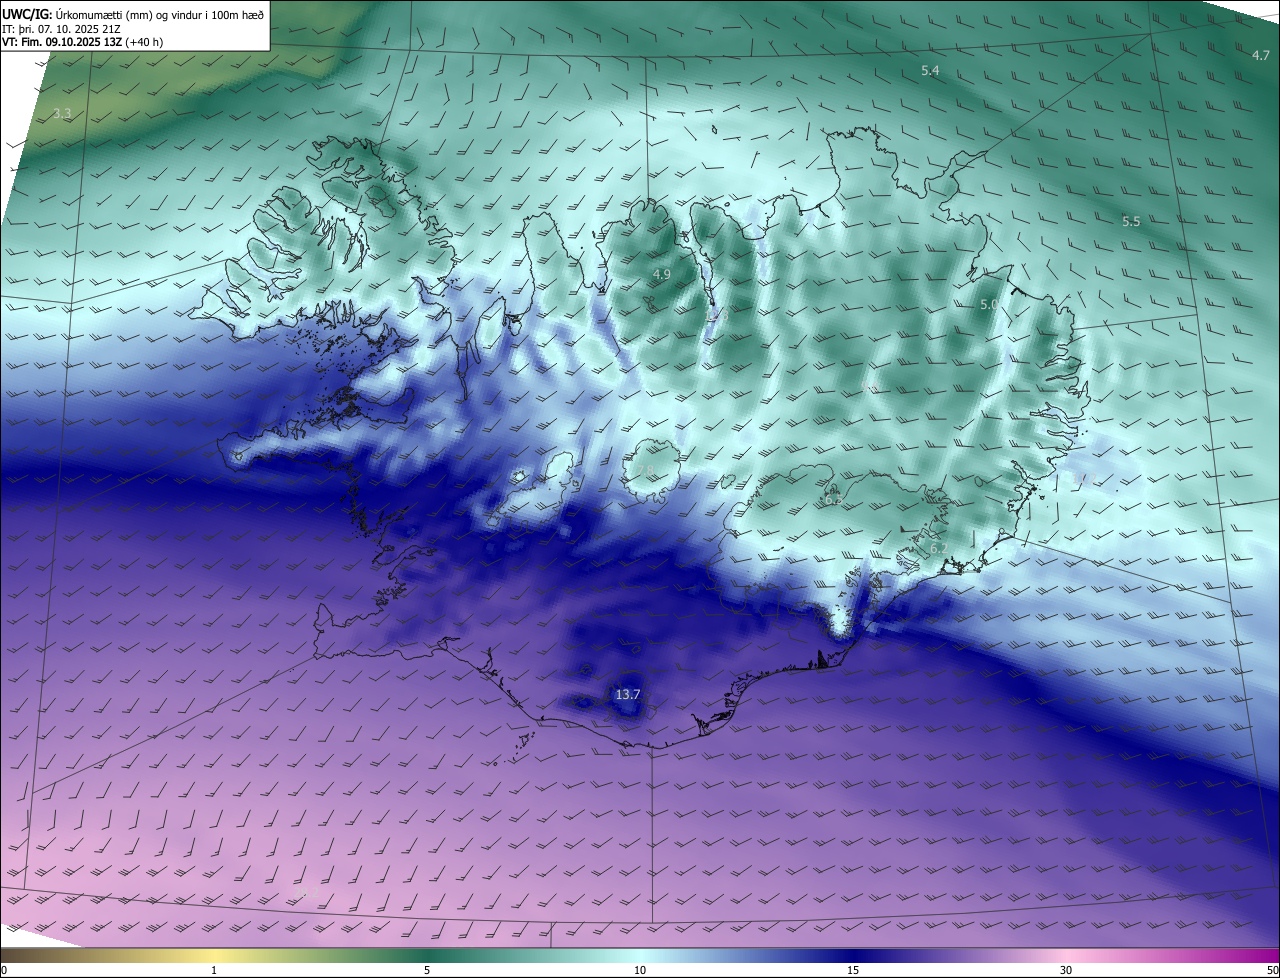Viewport: 1280px width, 978px height.
Task: Click the 6.5 value label over the glacier
Action: click(832, 499)
